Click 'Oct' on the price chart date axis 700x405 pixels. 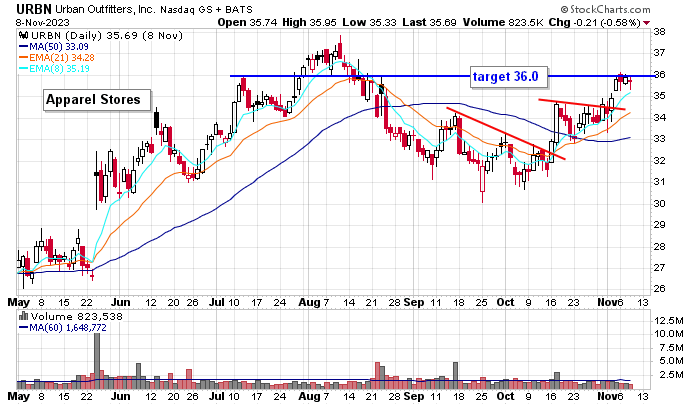click(x=505, y=302)
